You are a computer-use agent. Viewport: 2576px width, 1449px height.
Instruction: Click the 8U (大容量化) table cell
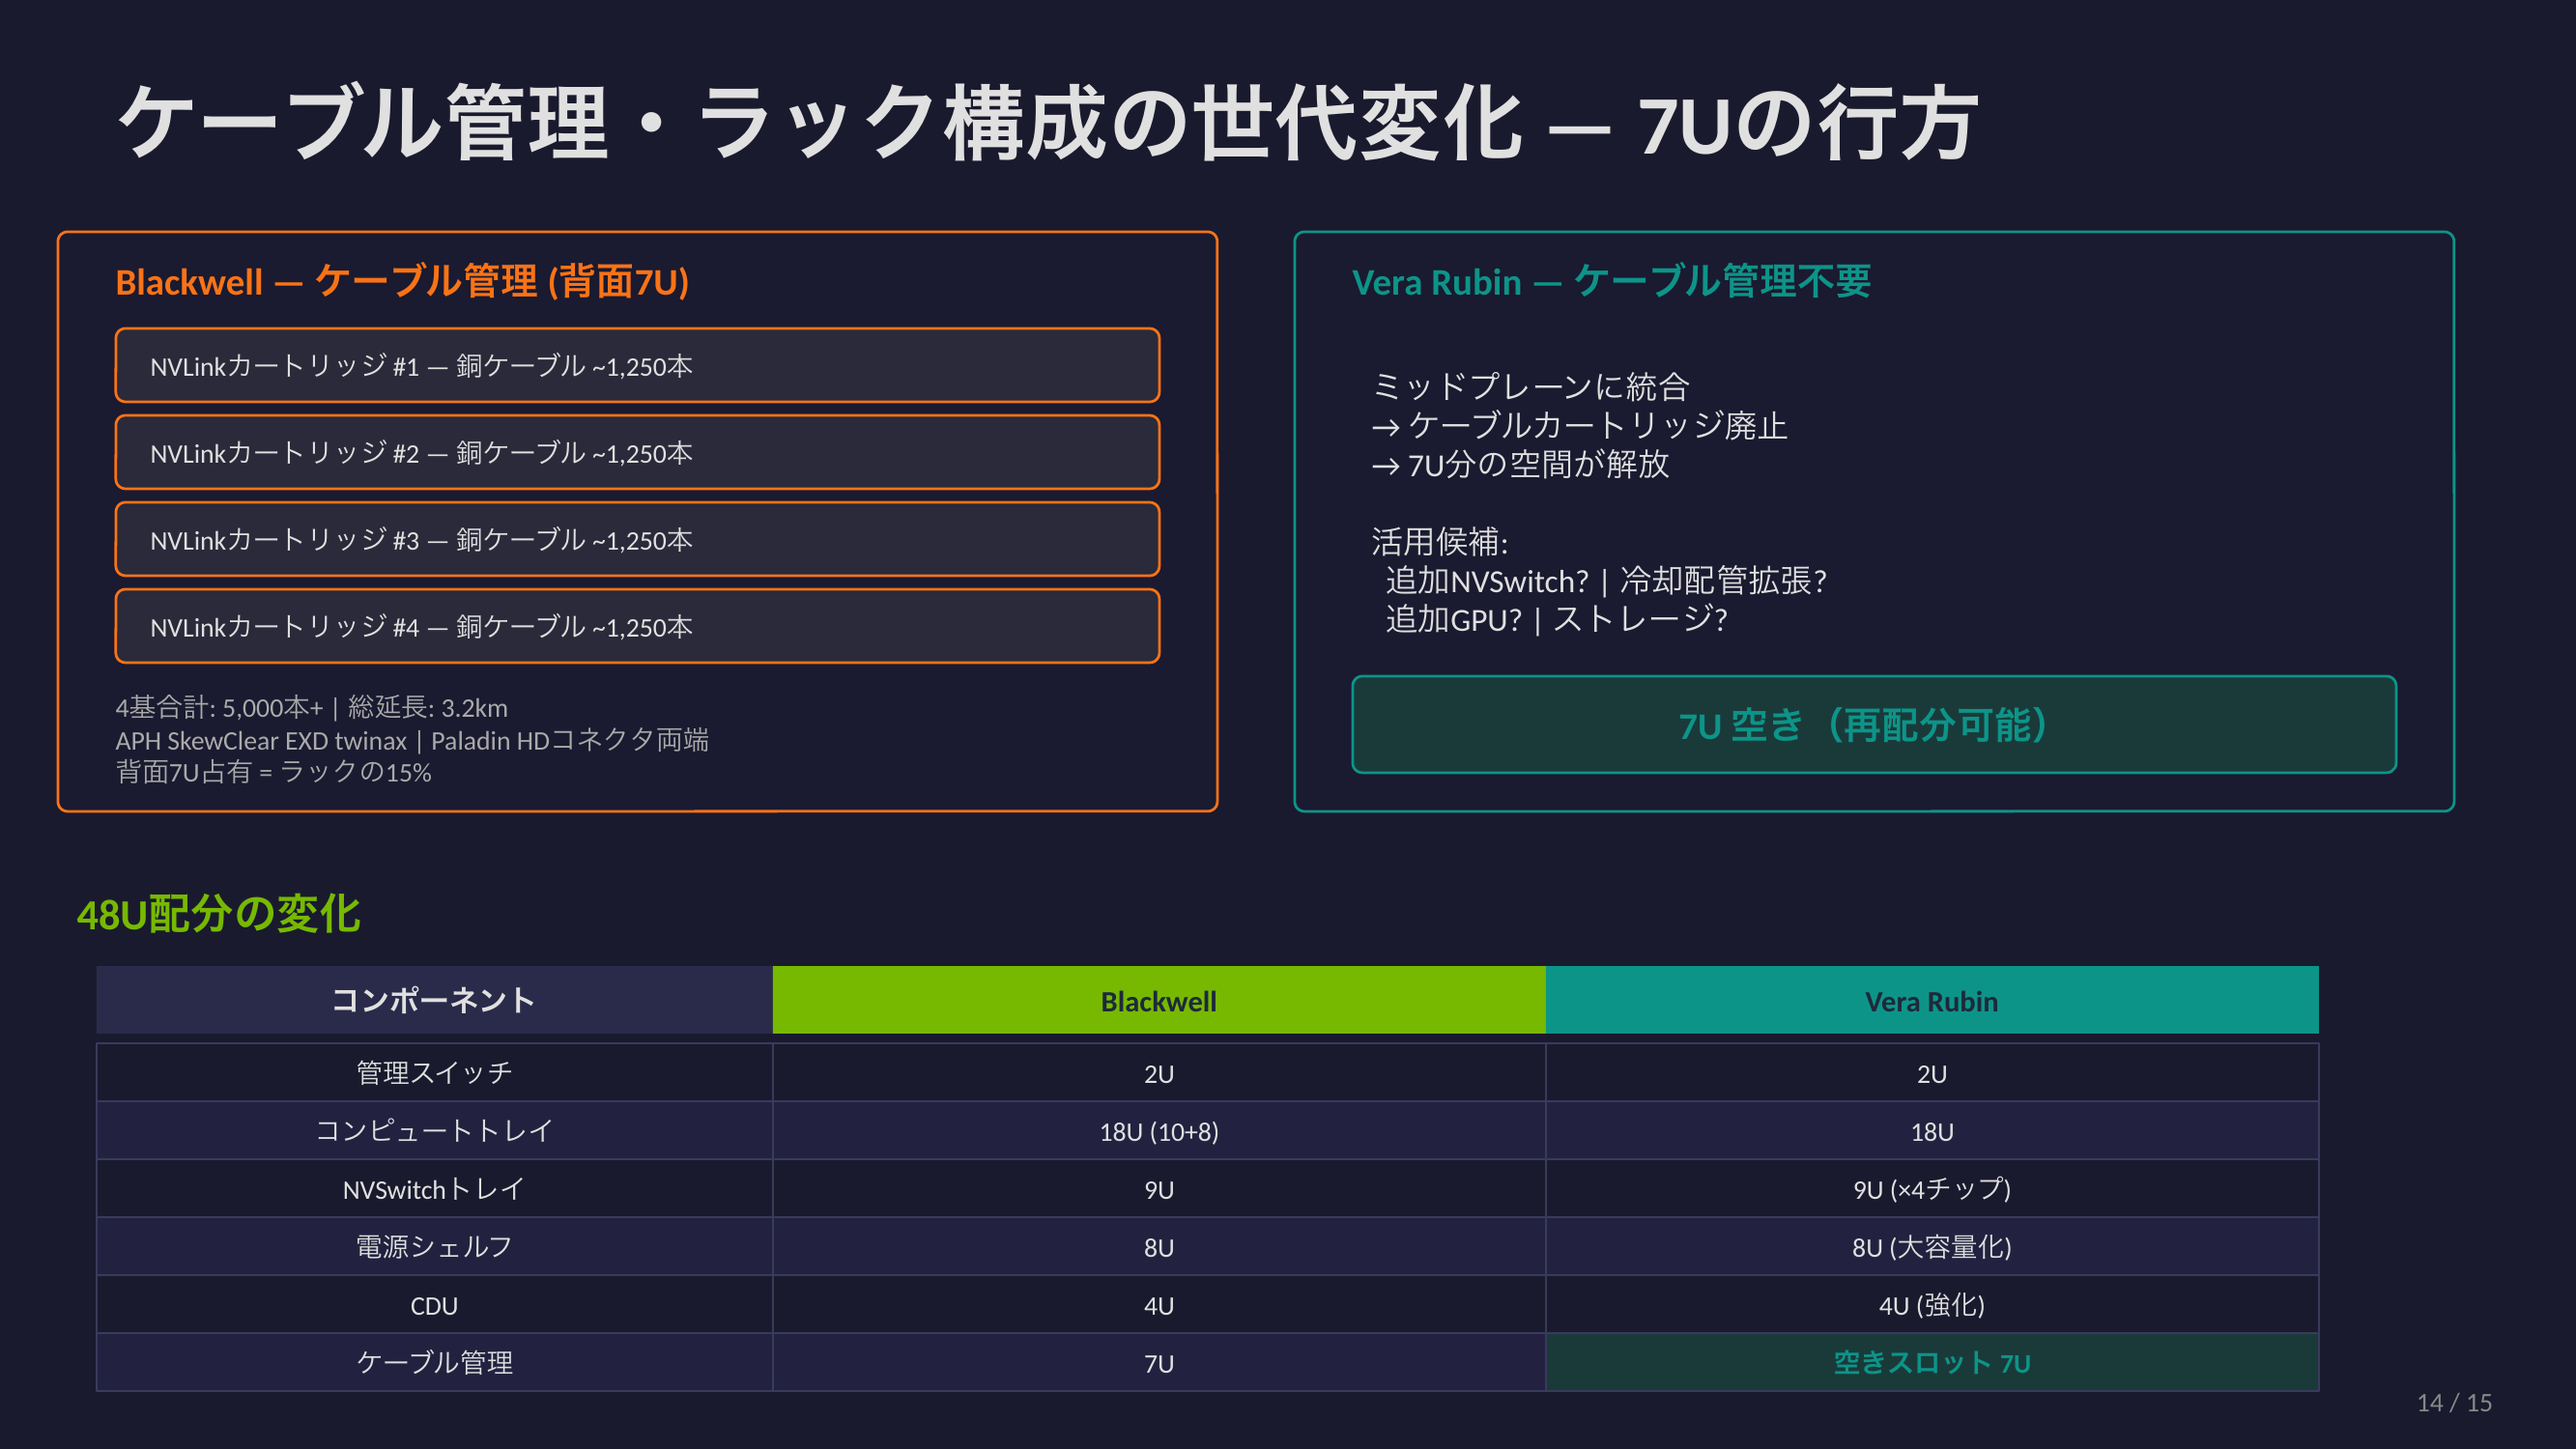1931,1247
